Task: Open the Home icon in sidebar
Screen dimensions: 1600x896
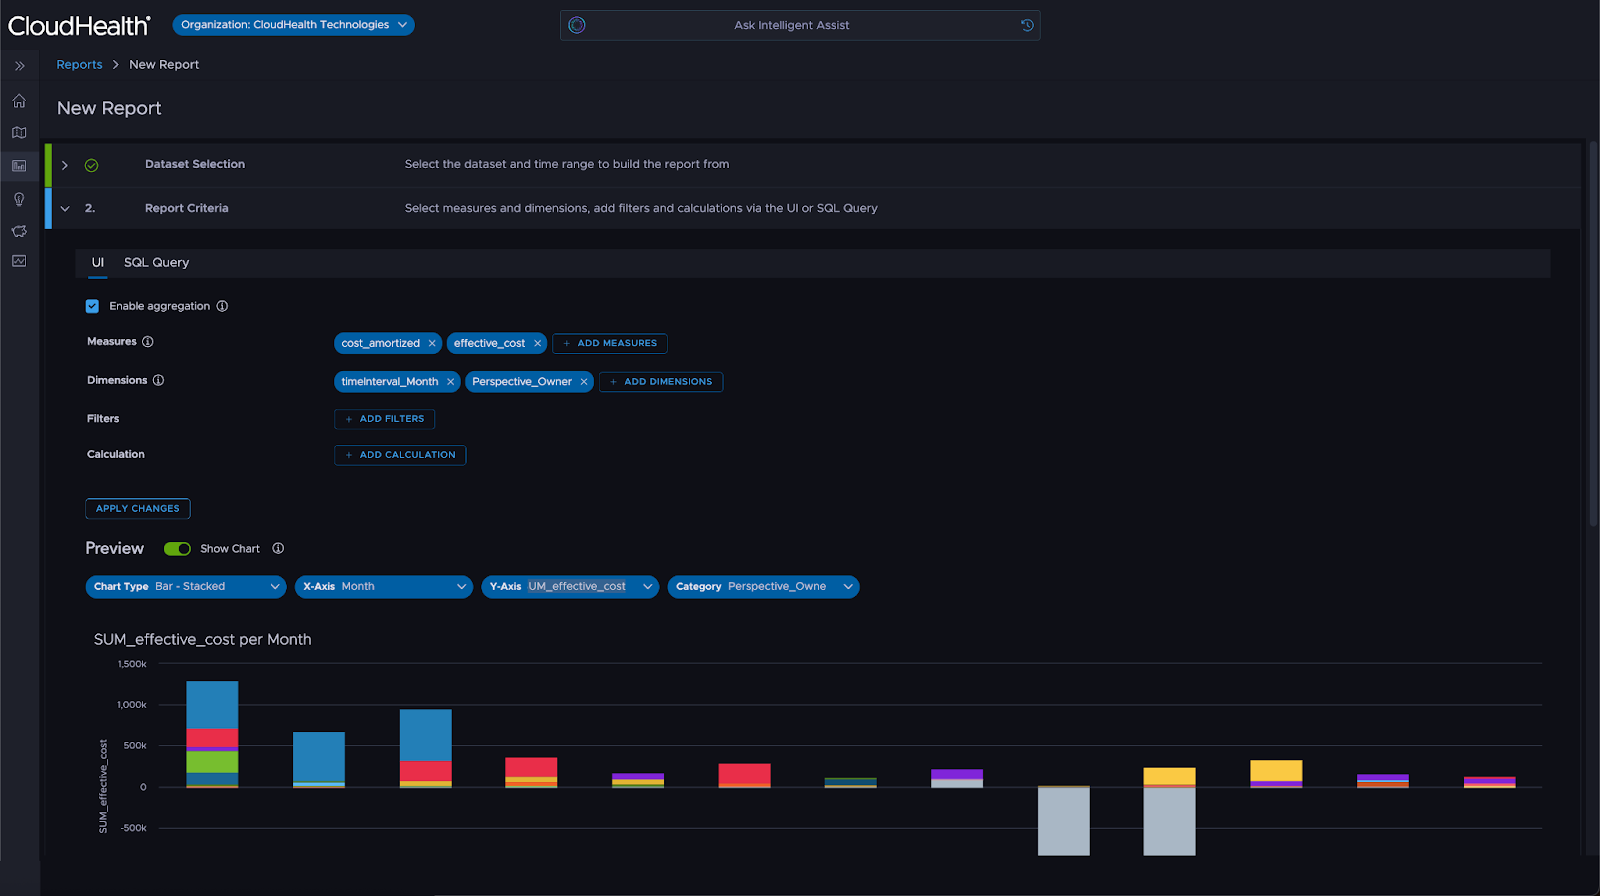Action: point(19,101)
